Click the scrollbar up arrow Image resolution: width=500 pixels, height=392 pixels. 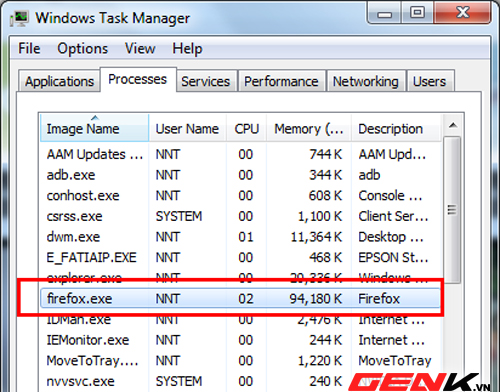click(453, 126)
